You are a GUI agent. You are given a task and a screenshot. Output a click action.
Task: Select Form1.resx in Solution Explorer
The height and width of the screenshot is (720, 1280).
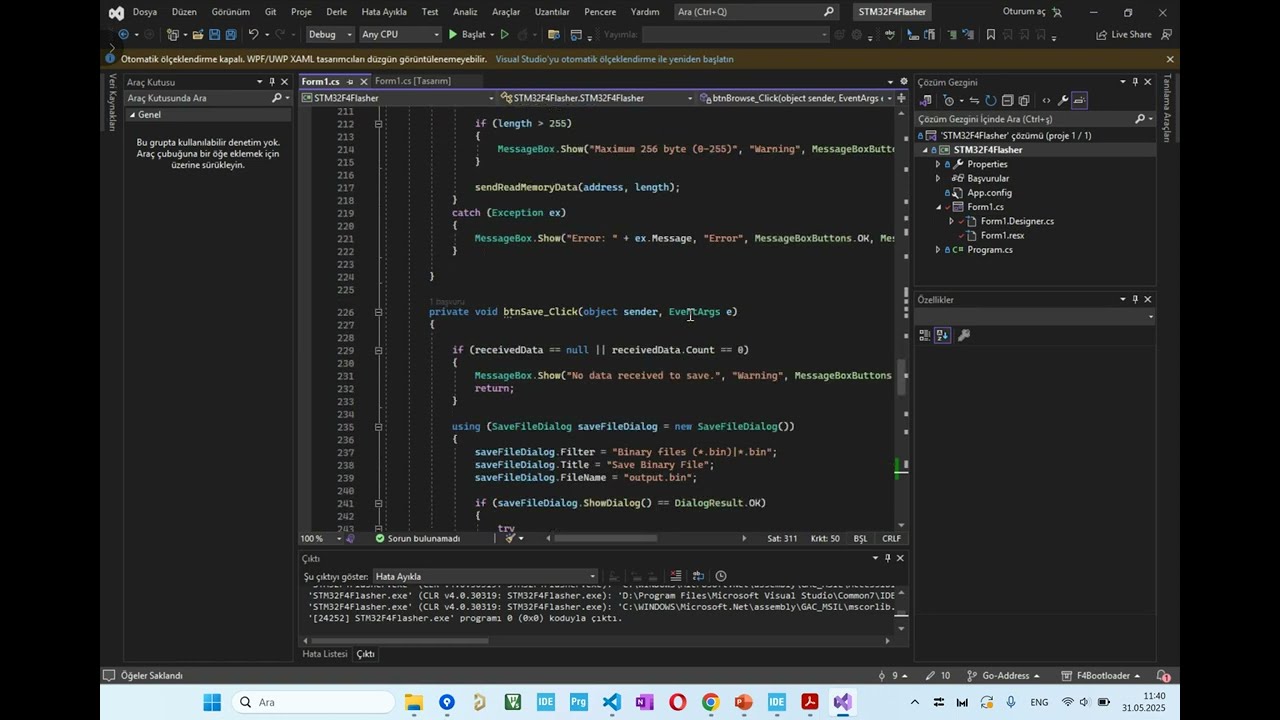1002,235
